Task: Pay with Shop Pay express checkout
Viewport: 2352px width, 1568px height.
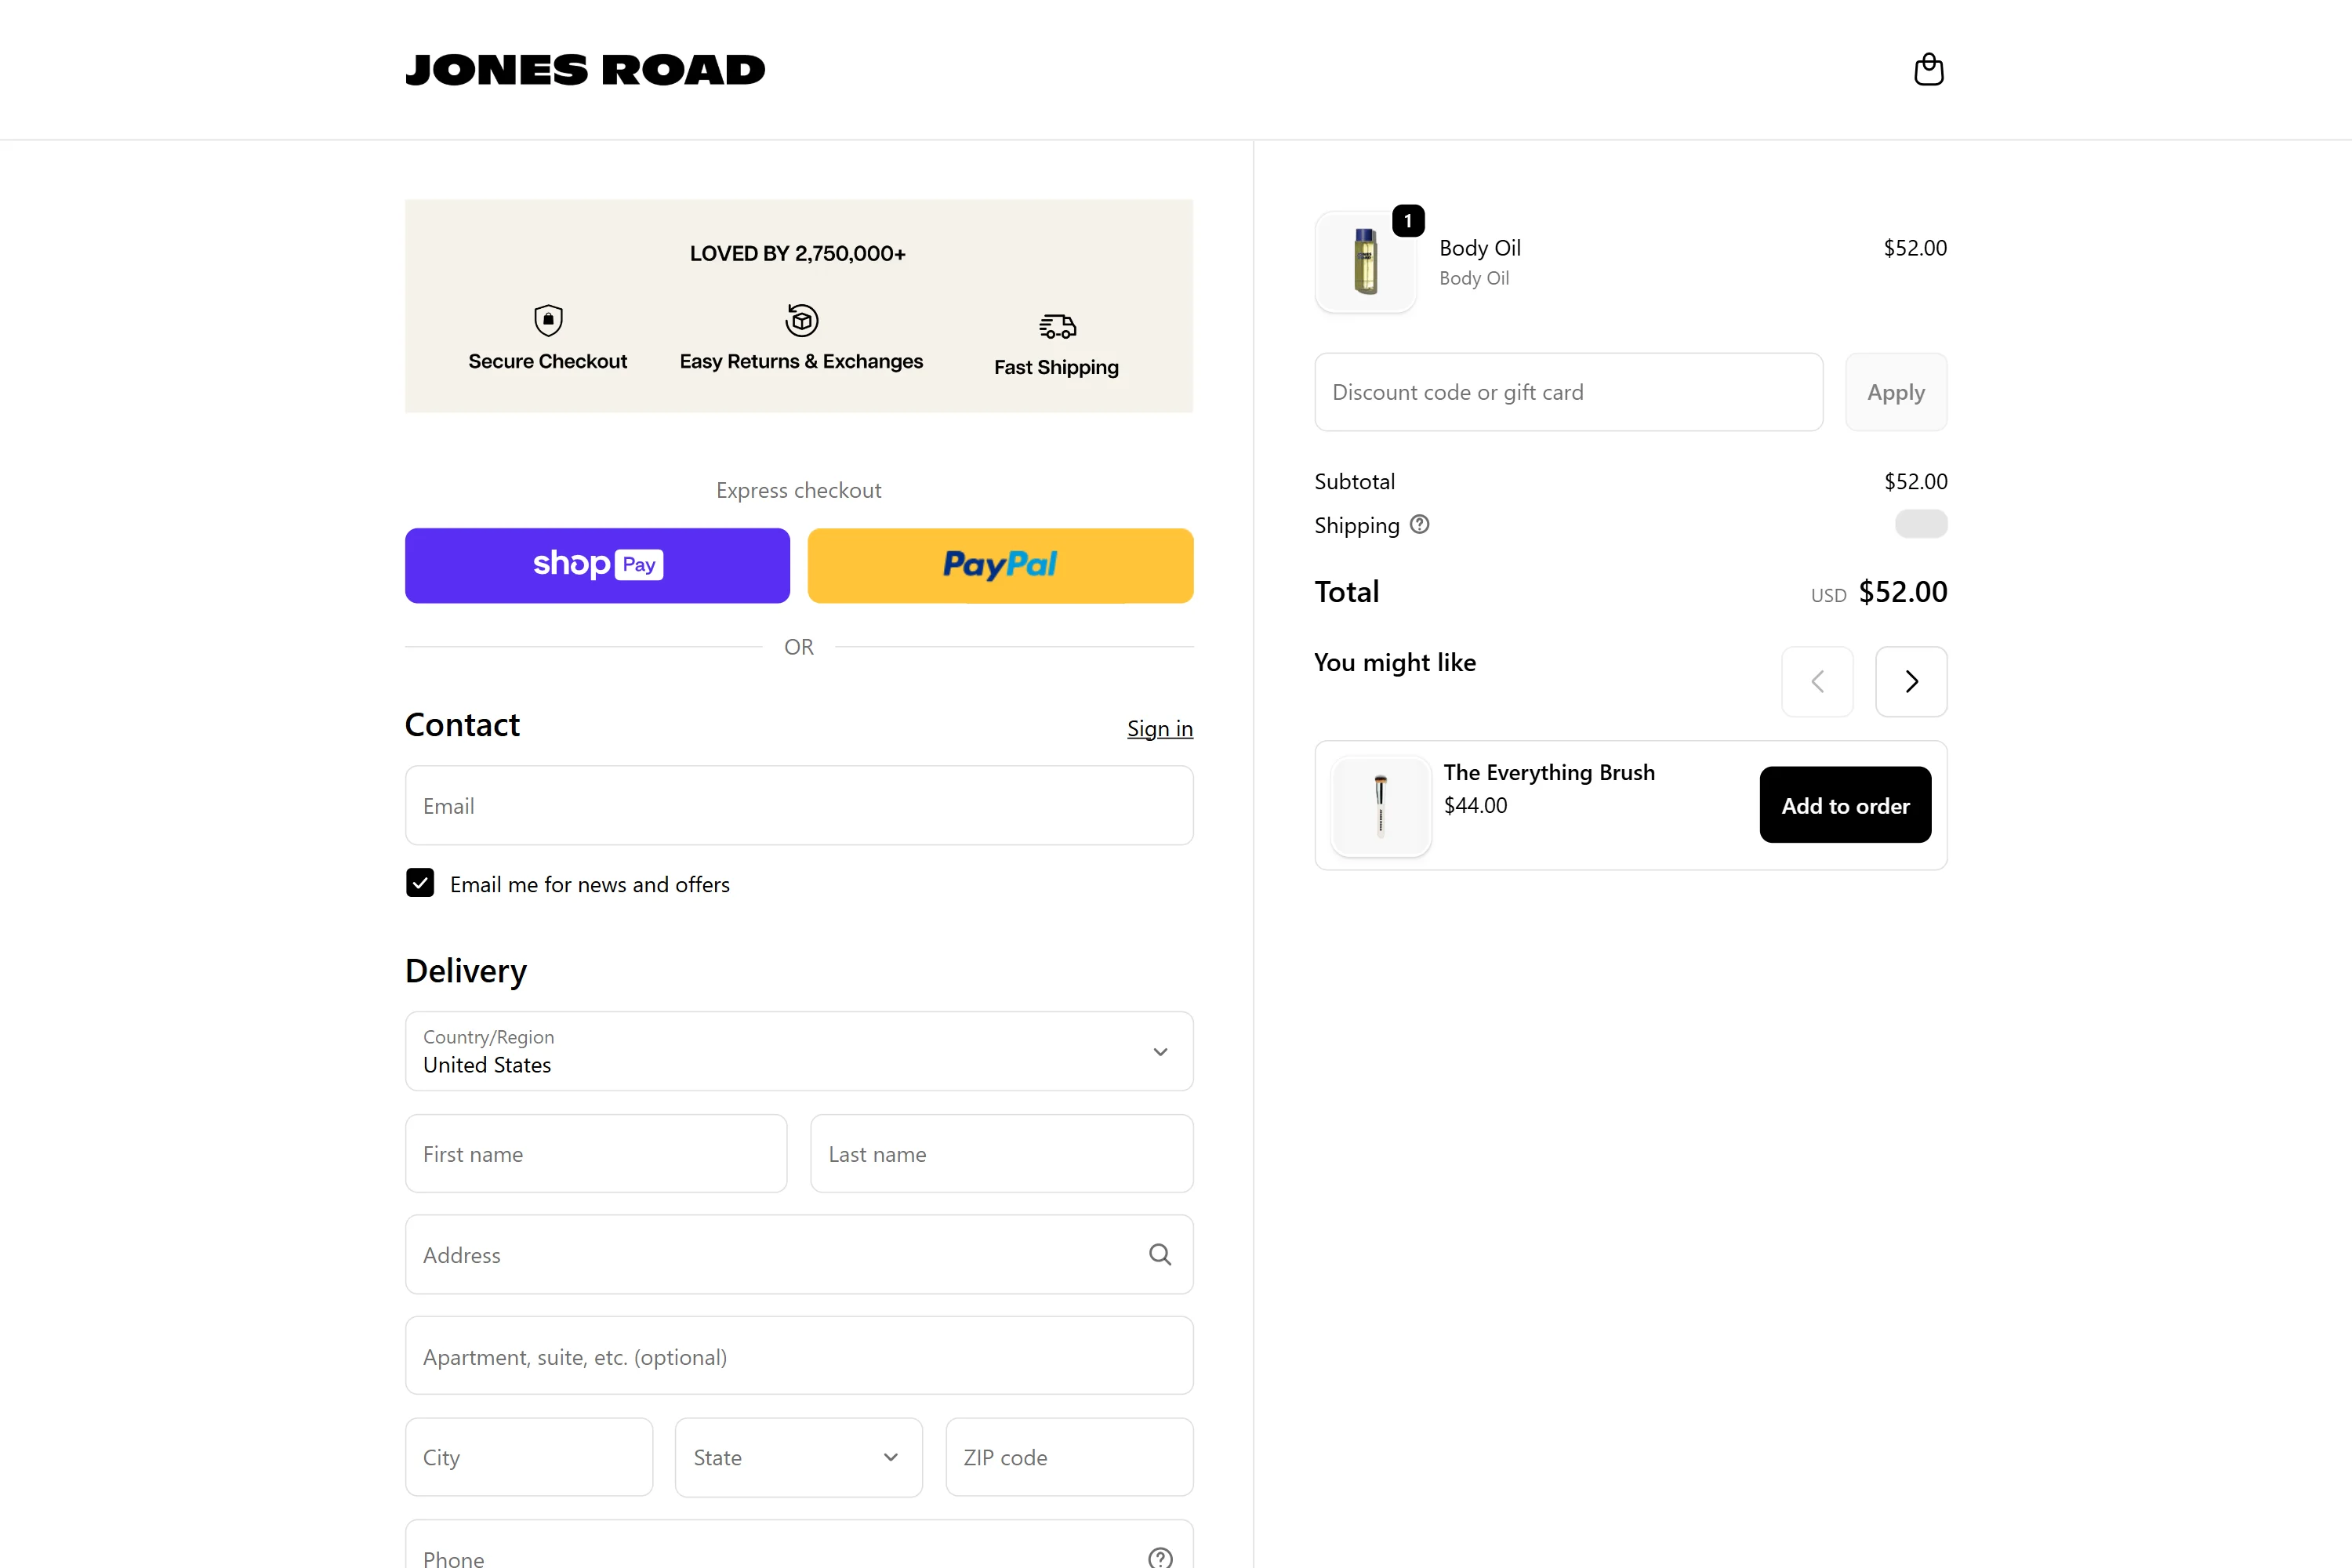Action: pos(597,565)
